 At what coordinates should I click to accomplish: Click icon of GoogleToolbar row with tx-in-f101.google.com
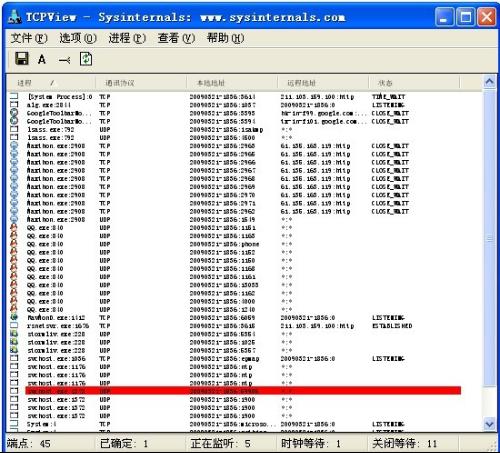(14, 121)
